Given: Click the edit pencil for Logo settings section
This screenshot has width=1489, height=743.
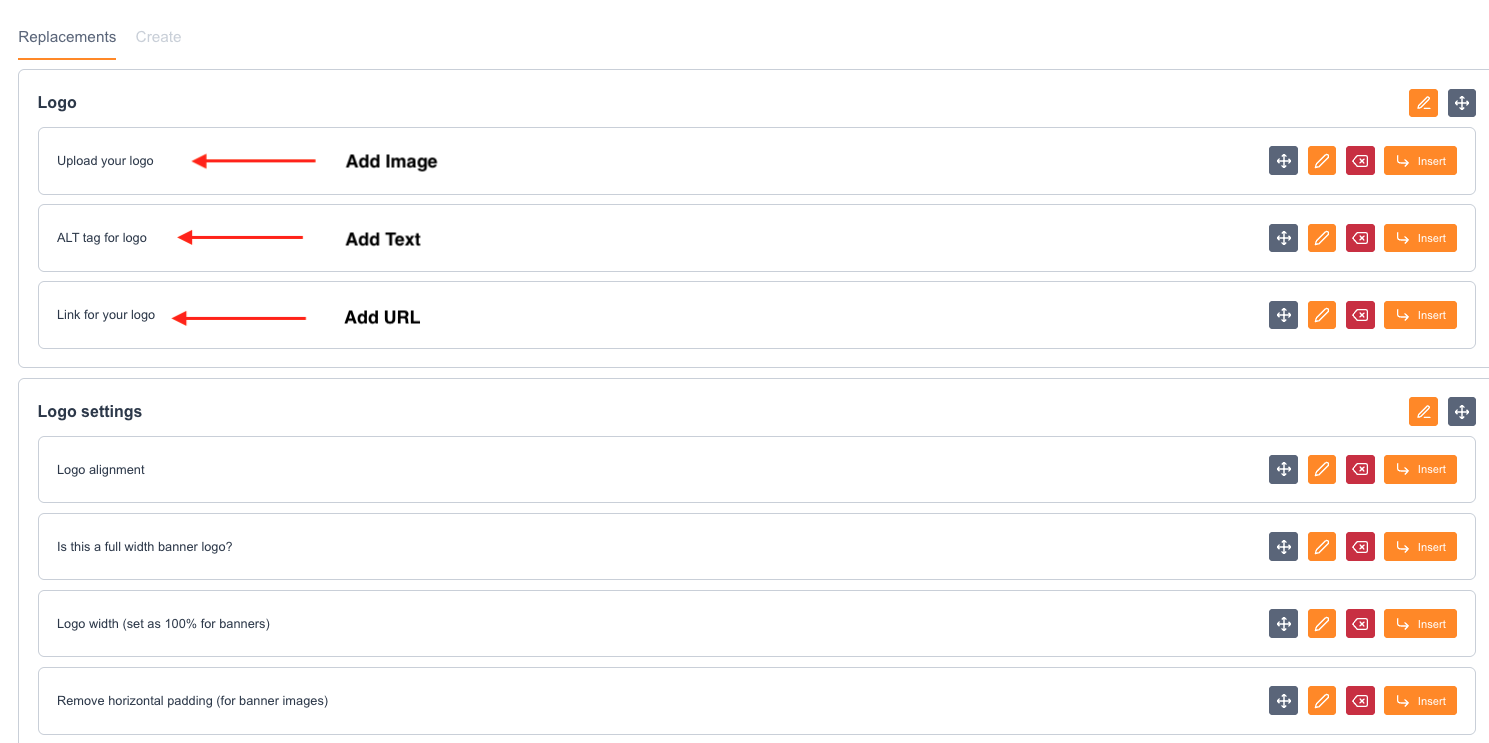Looking at the screenshot, I should (1423, 411).
